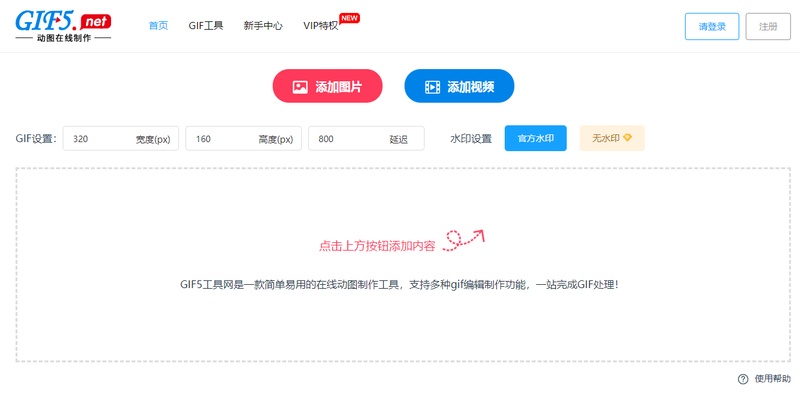Go to 新手中心 page
800x394 pixels.
pos(263,26)
